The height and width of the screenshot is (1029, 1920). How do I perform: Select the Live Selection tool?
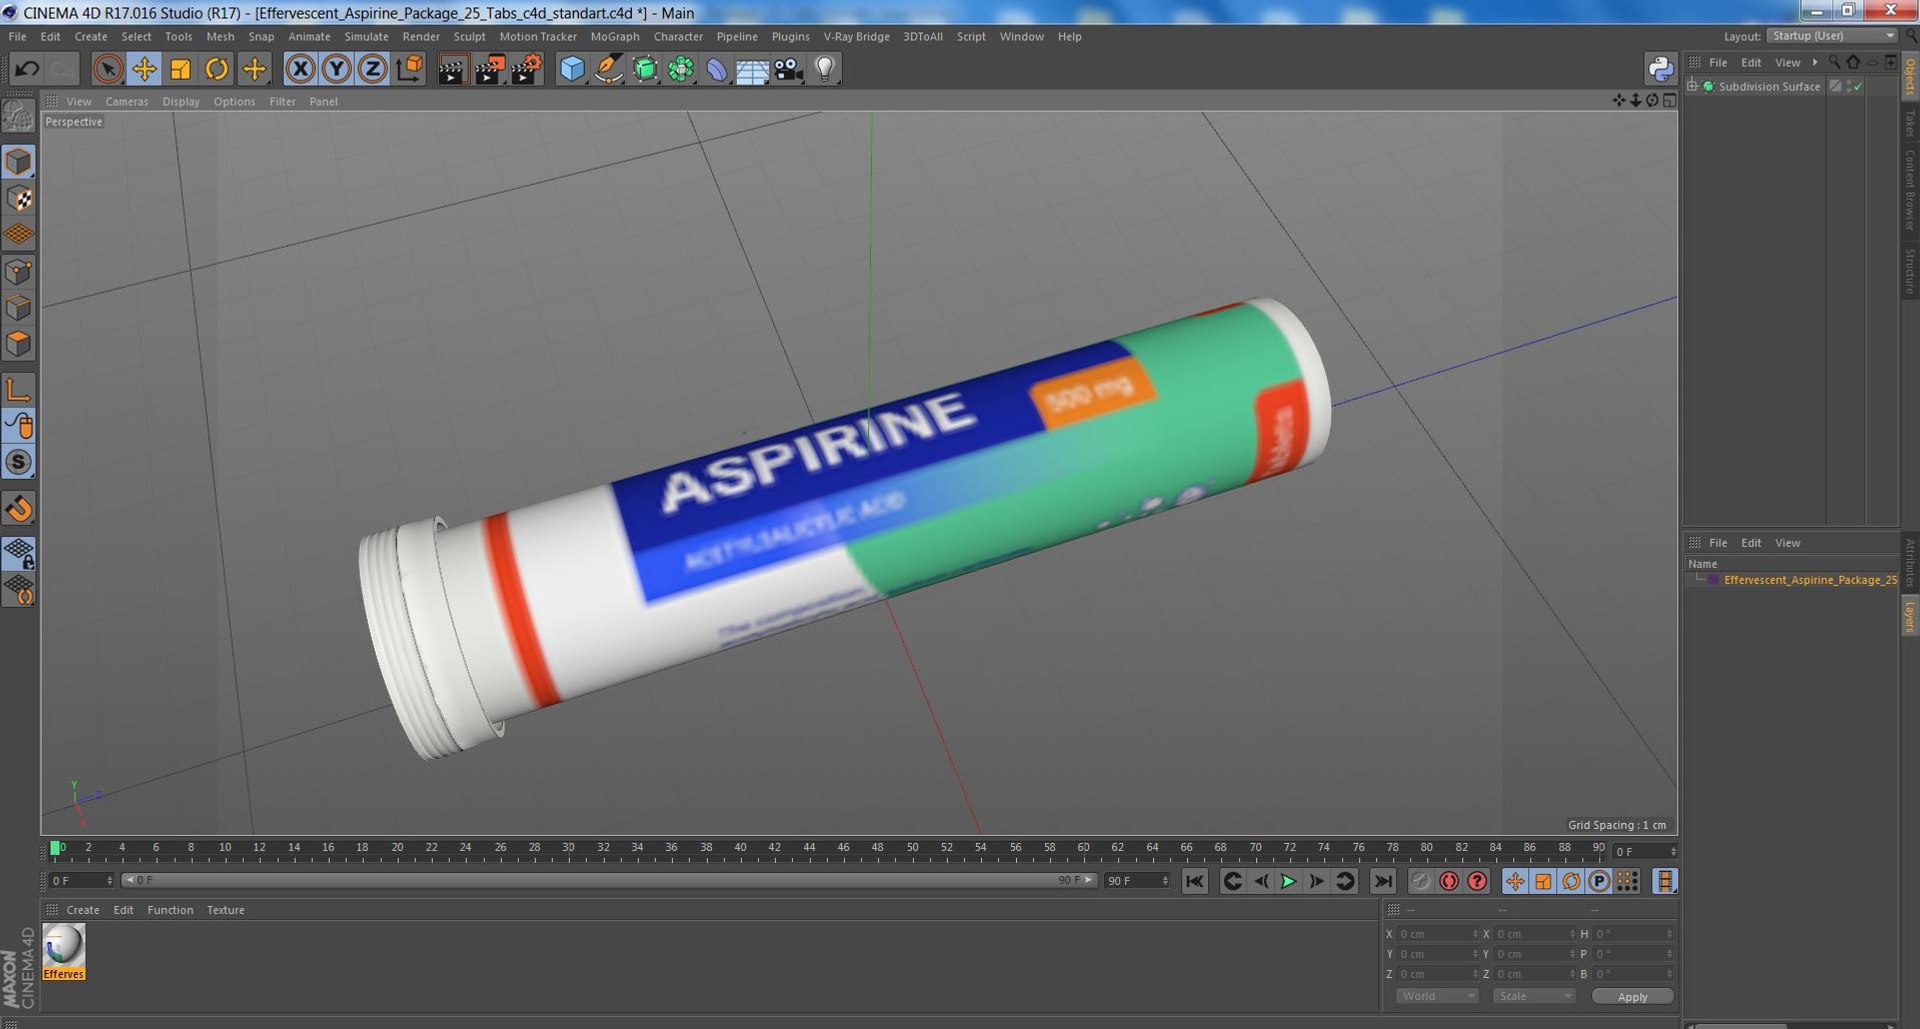click(x=108, y=69)
